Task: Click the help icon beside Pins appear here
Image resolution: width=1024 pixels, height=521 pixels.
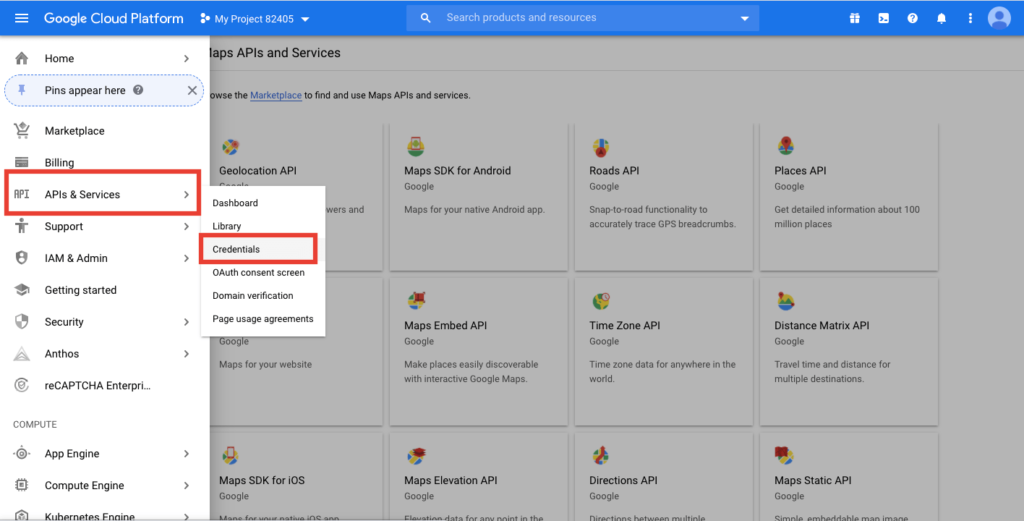Action: click(x=138, y=90)
